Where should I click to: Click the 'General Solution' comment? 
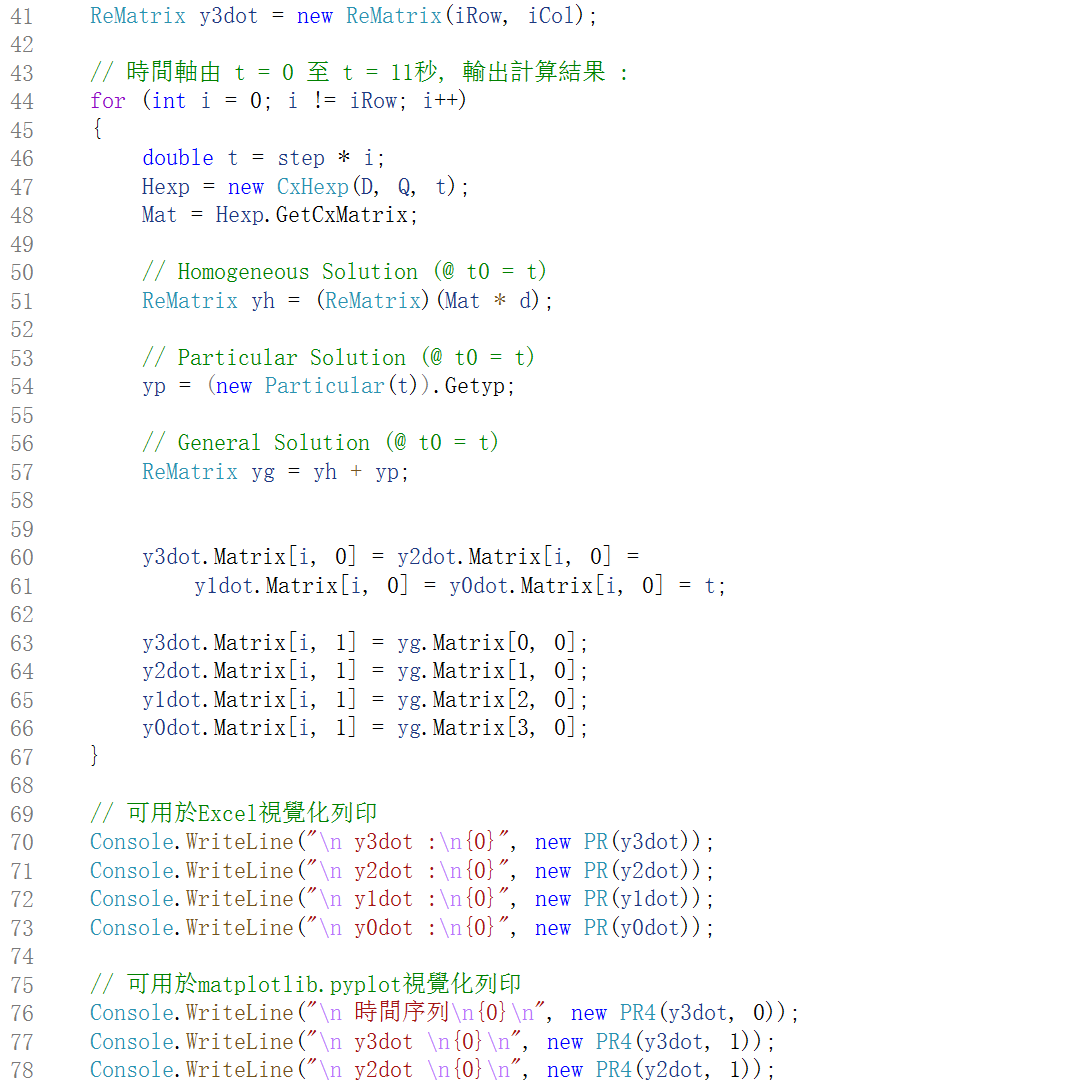tap(320, 442)
